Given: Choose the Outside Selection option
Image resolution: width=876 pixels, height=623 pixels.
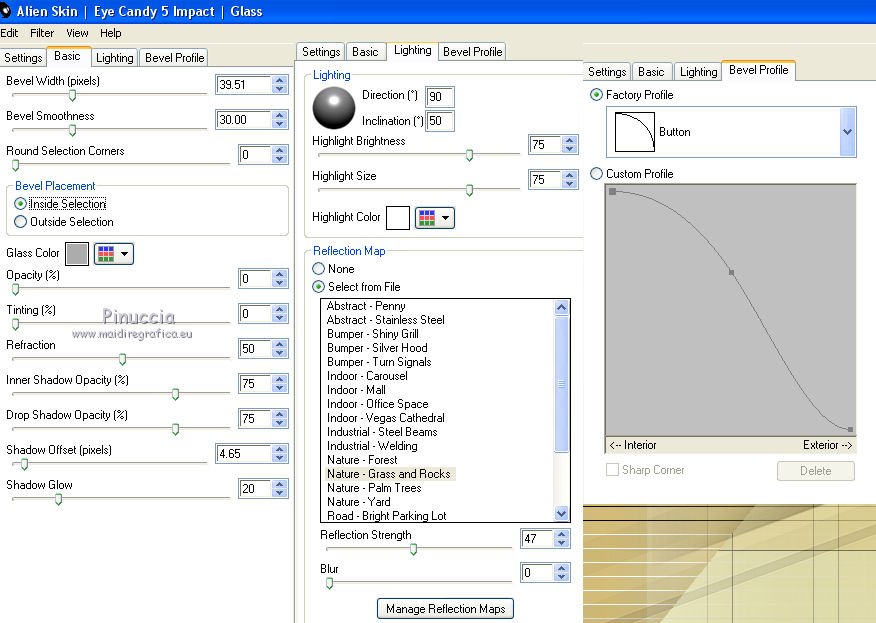Looking at the screenshot, I should 20,222.
